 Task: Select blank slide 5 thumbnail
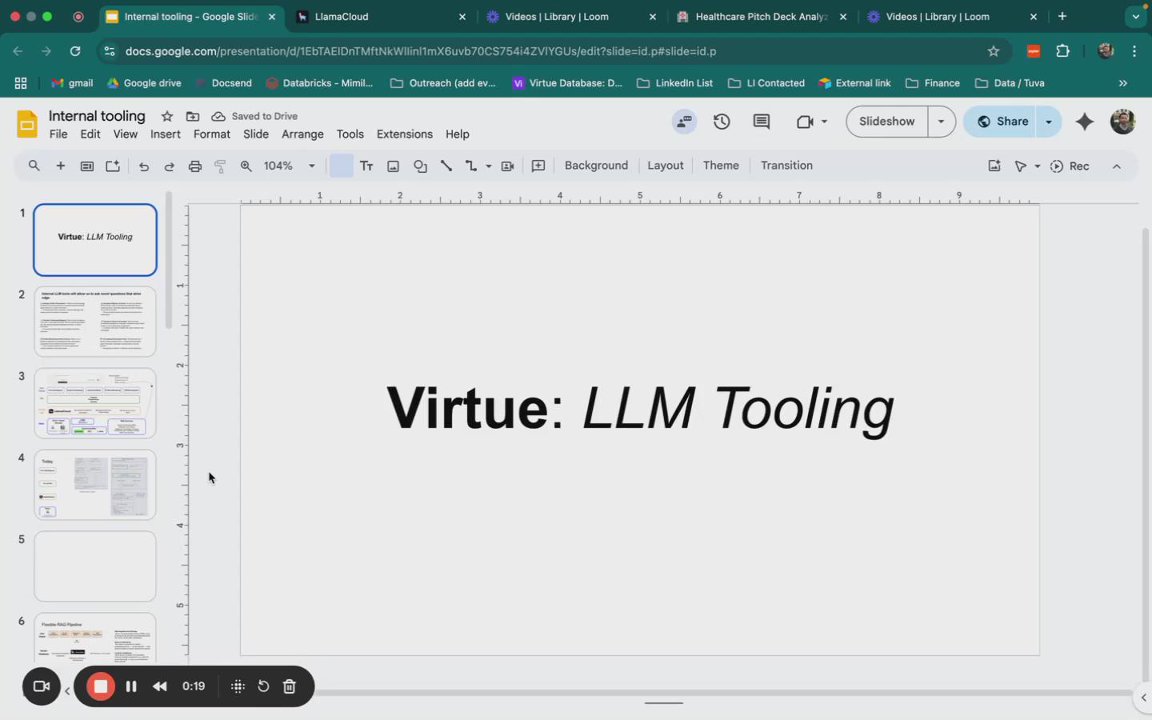pyautogui.click(x=95, y=566)
